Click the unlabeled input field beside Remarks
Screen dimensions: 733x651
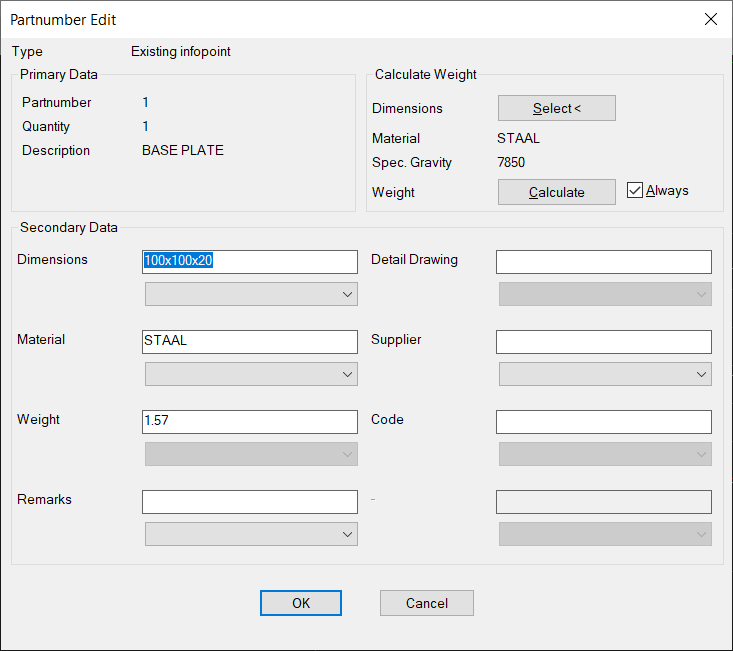click(604, 501)
